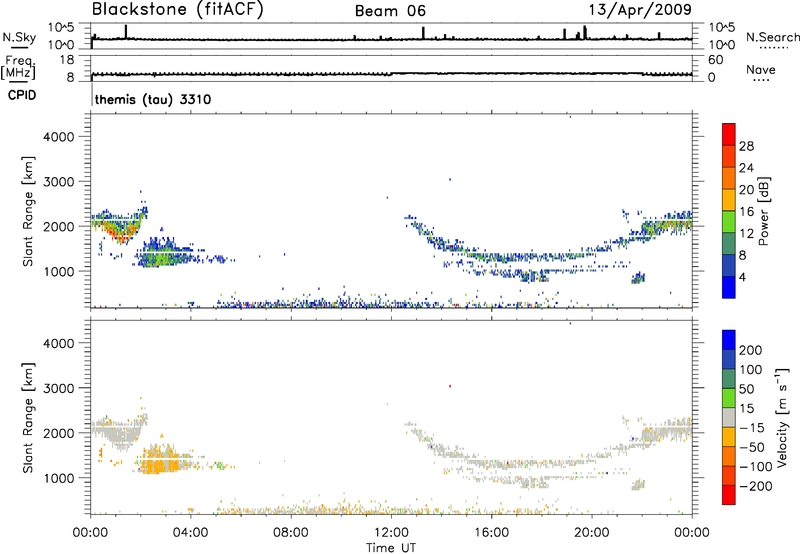Screen dimensions: 800x554
Task: Pick the bright blue top velocity colorbar segment
Action: tap(729, 340)
